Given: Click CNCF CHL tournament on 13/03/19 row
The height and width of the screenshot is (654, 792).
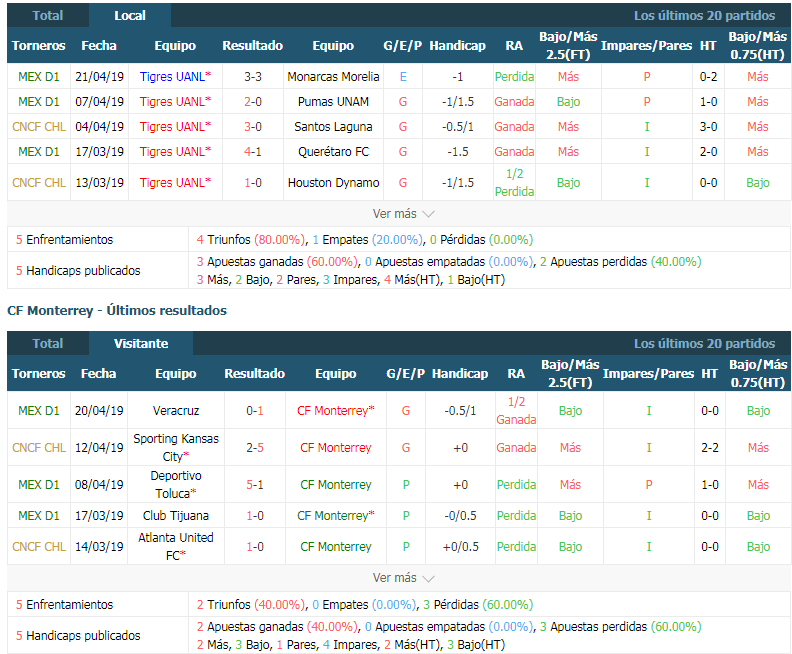Looking at the screenshot, I should (x=39, y=183).
